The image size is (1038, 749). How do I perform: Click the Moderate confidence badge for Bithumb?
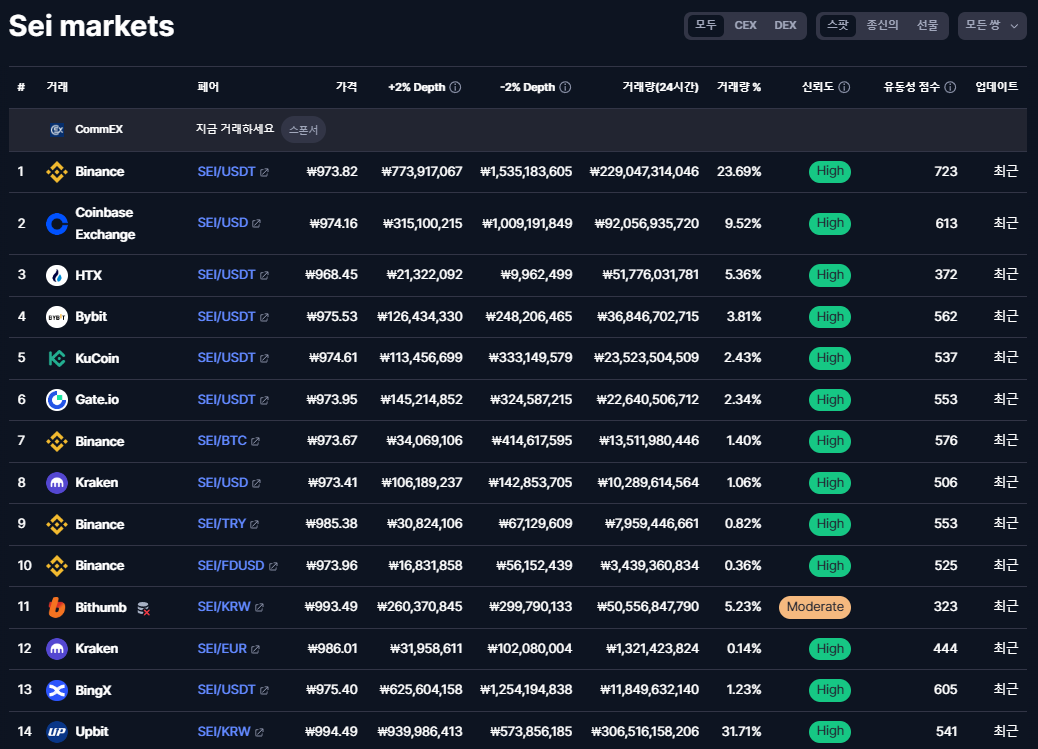point(815,607)
